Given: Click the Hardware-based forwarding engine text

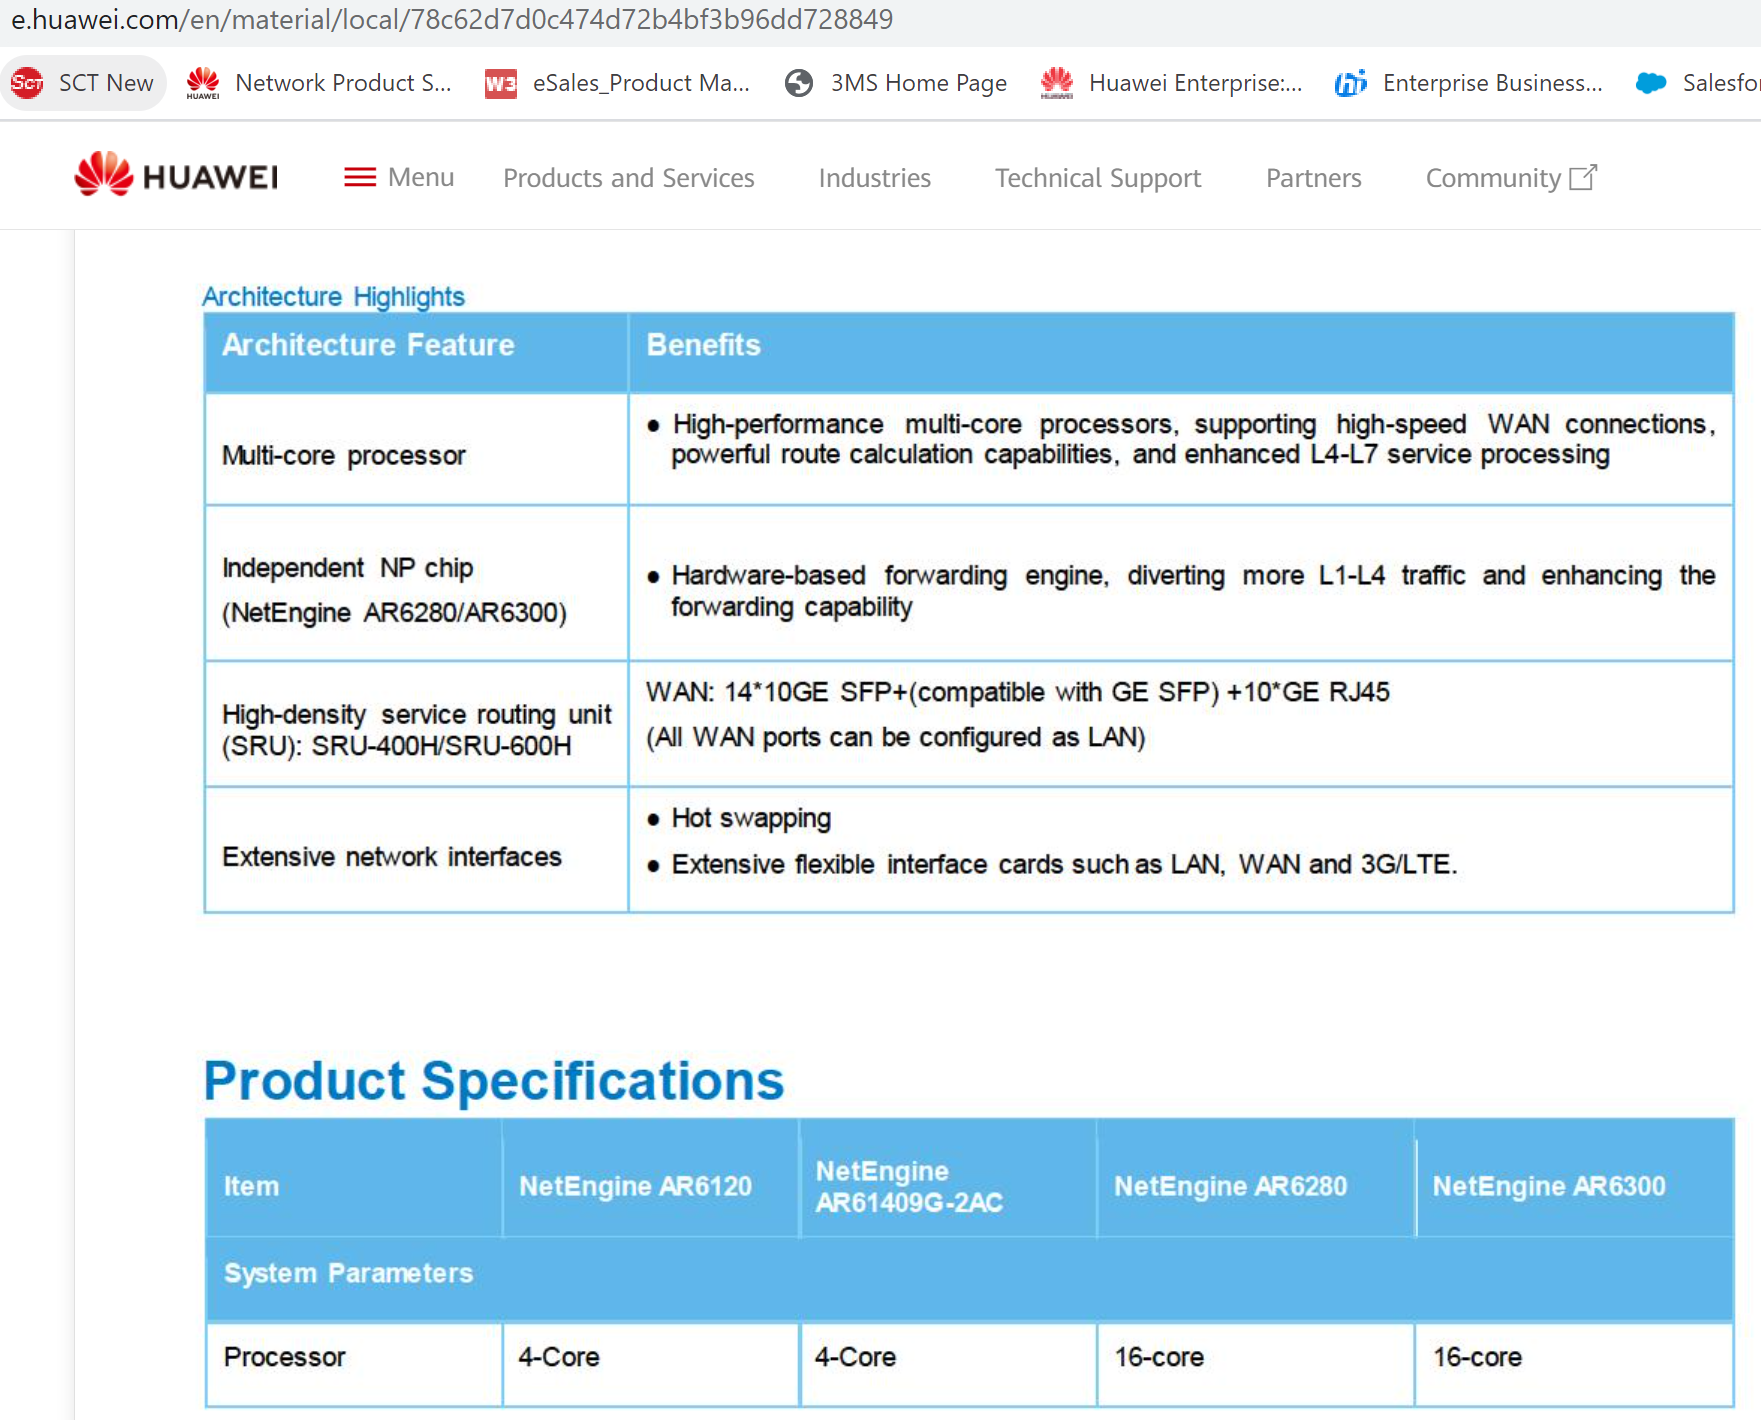Looking at the screenshot, I should click(x=1193, y=590).
